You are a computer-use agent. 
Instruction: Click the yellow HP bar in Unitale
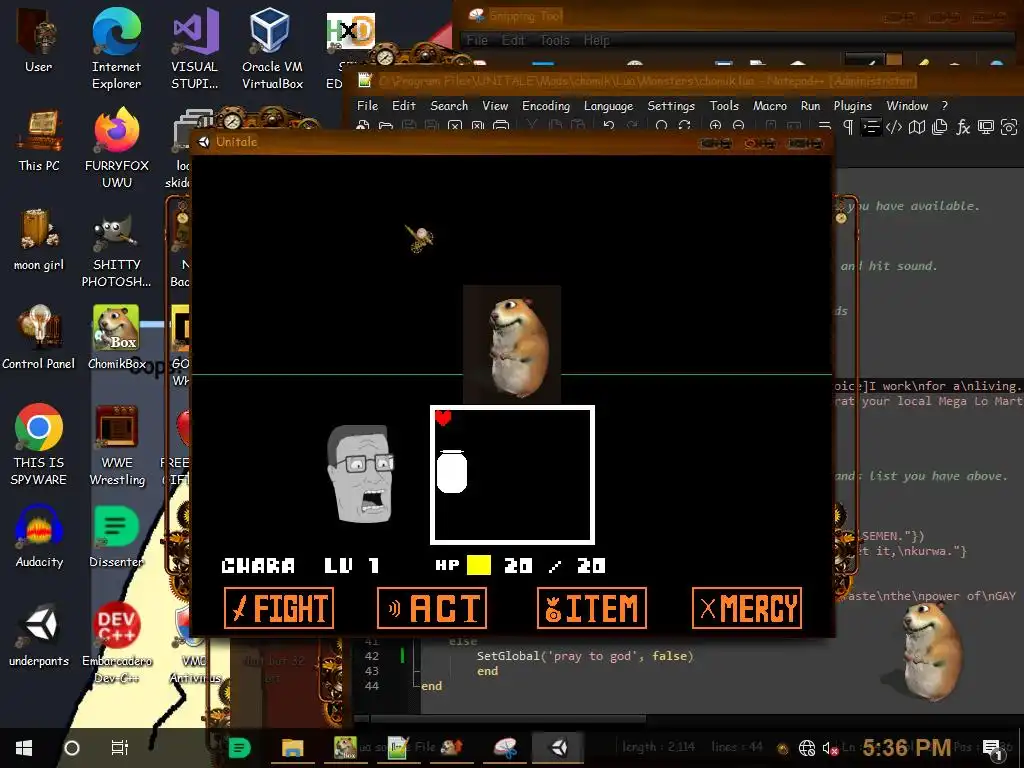479,565
